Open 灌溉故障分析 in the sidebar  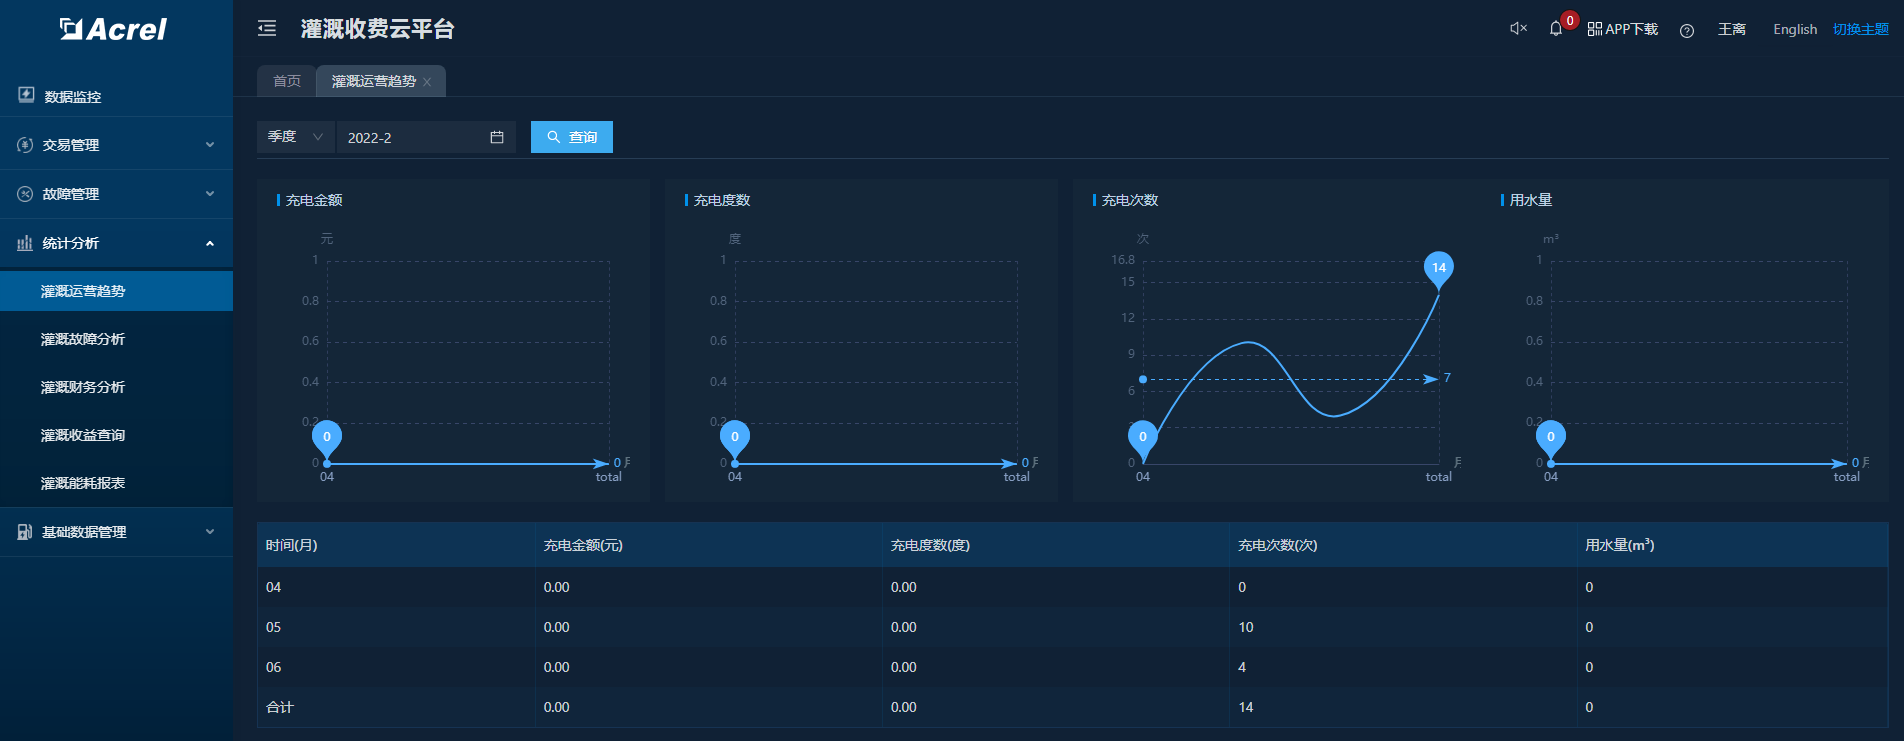pyautogui.click(x=83, y=339)
